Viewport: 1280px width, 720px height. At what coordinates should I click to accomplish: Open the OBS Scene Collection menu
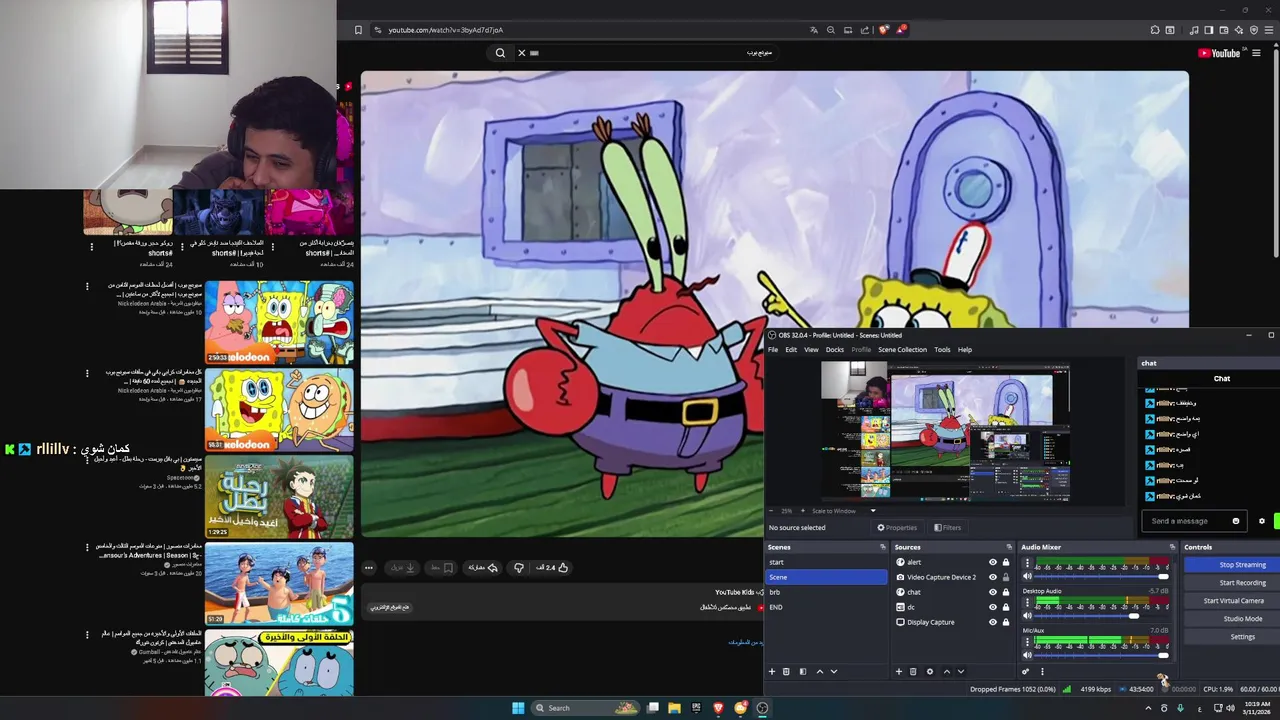[x=903, y=350]
